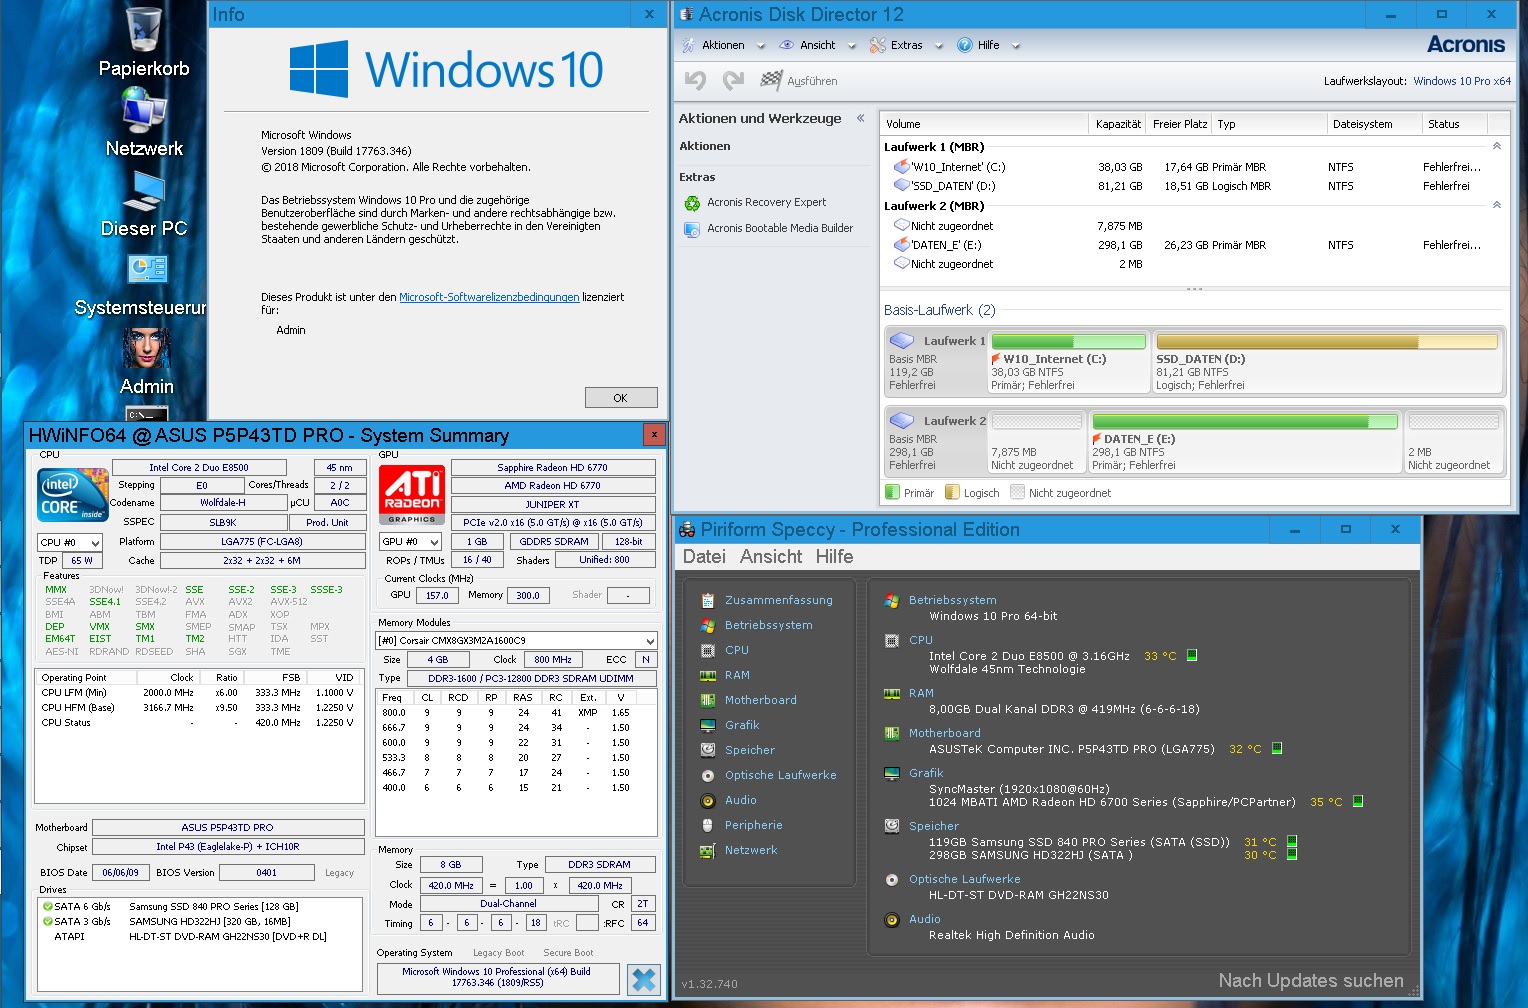Open Papierkorb recycle bin desktop icon
Viewport: 1528px width, 1008px height.
[x=144, y=40]
